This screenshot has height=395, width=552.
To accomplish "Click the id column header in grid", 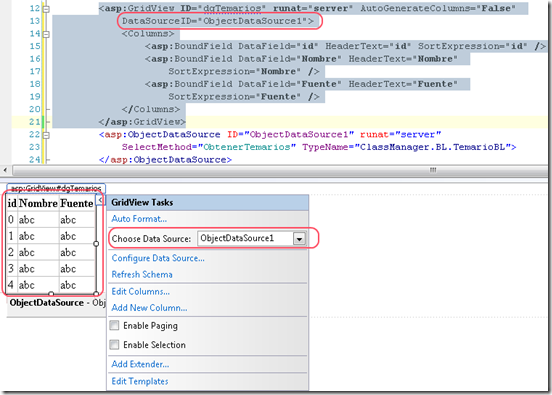I will point(12,203).
